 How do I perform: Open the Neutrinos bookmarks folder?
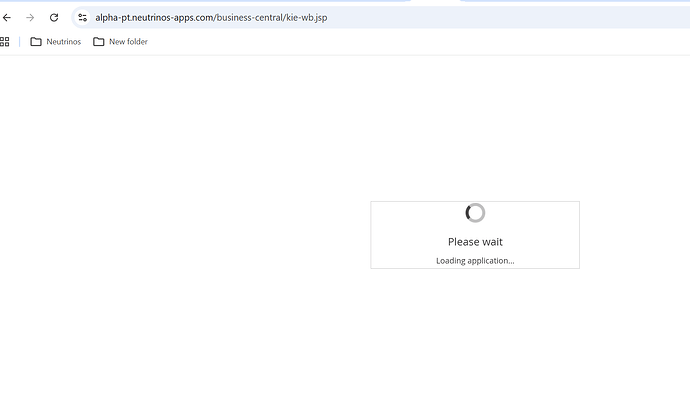coord(55,42)
